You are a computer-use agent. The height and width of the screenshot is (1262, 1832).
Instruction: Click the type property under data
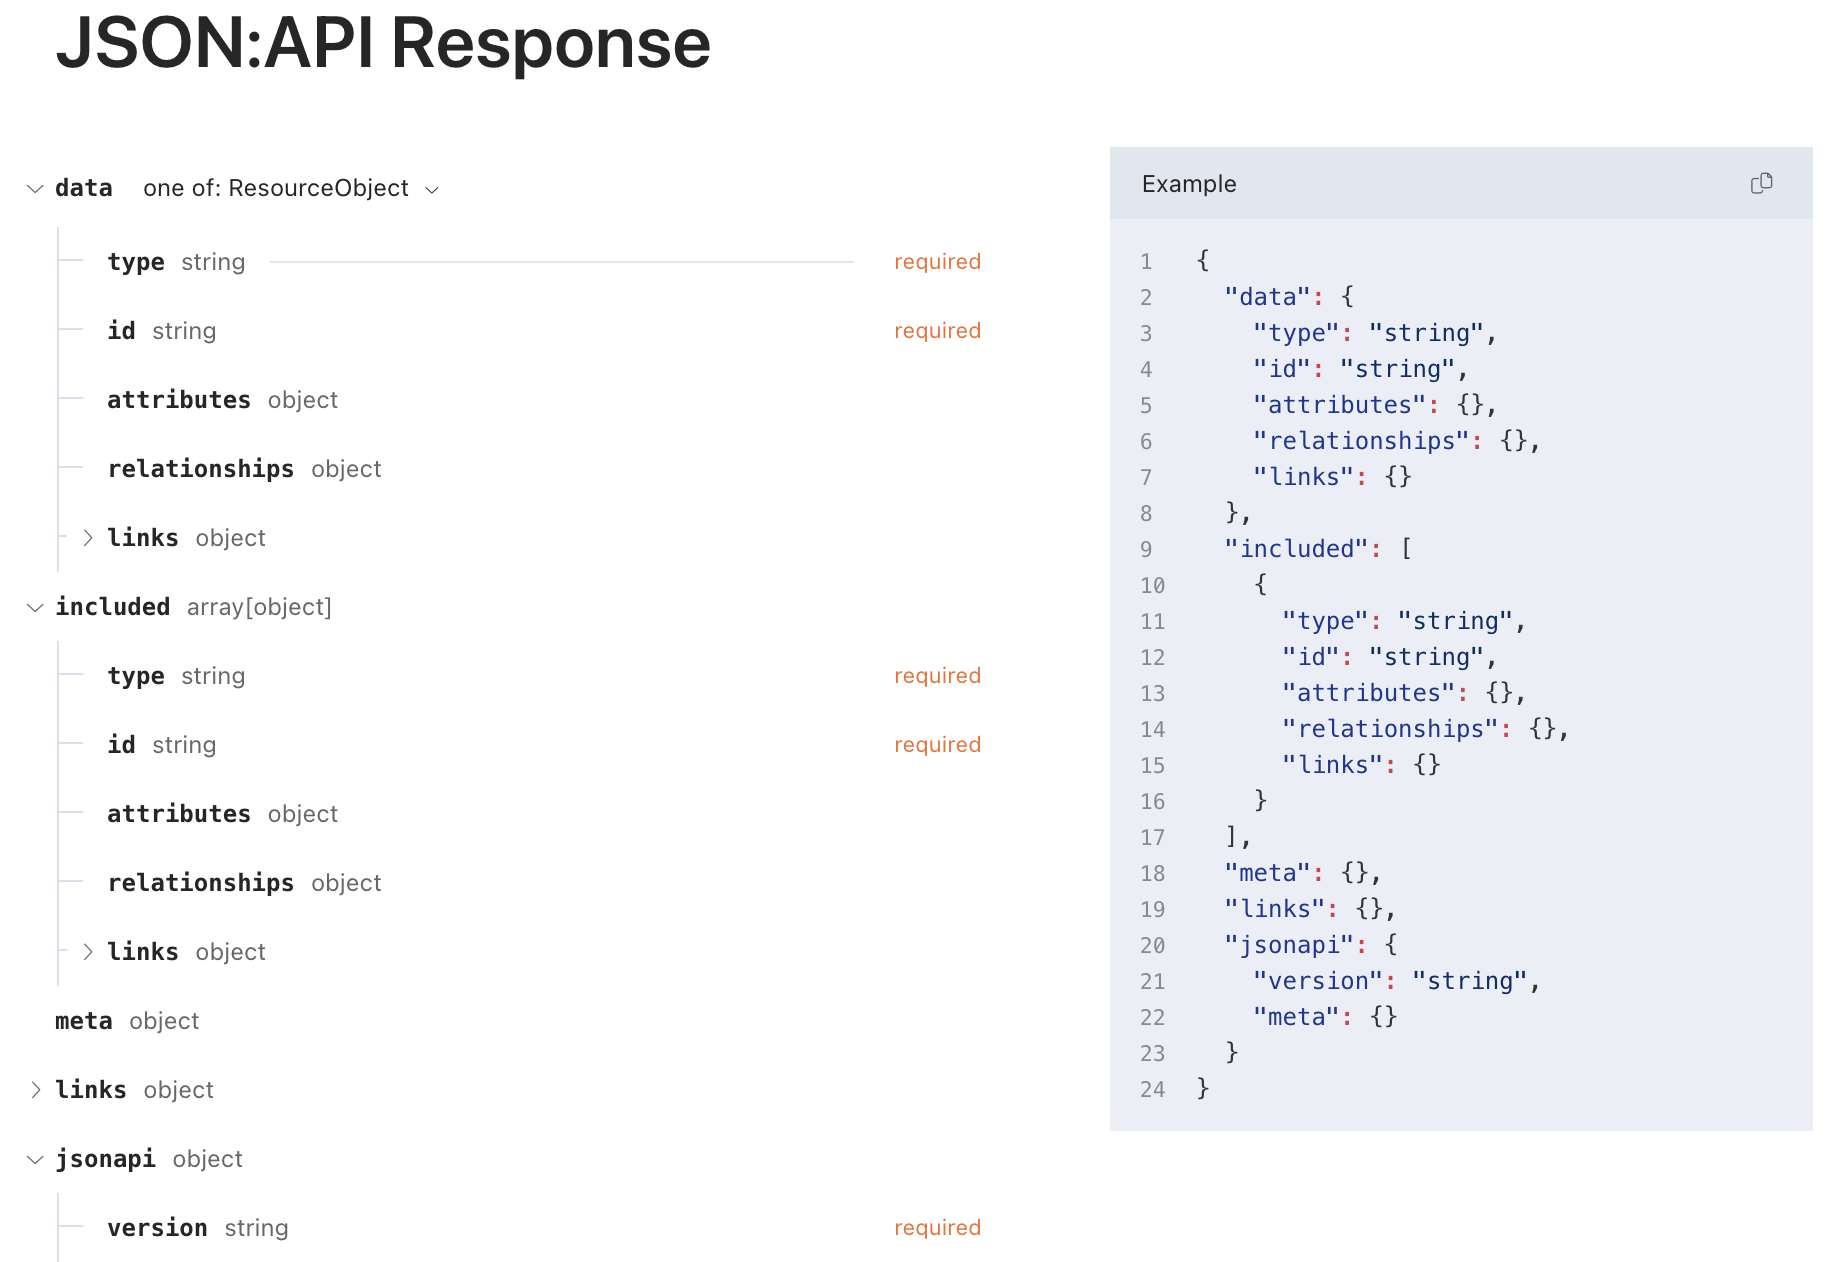pyautogui.click(x=136, y=262)
